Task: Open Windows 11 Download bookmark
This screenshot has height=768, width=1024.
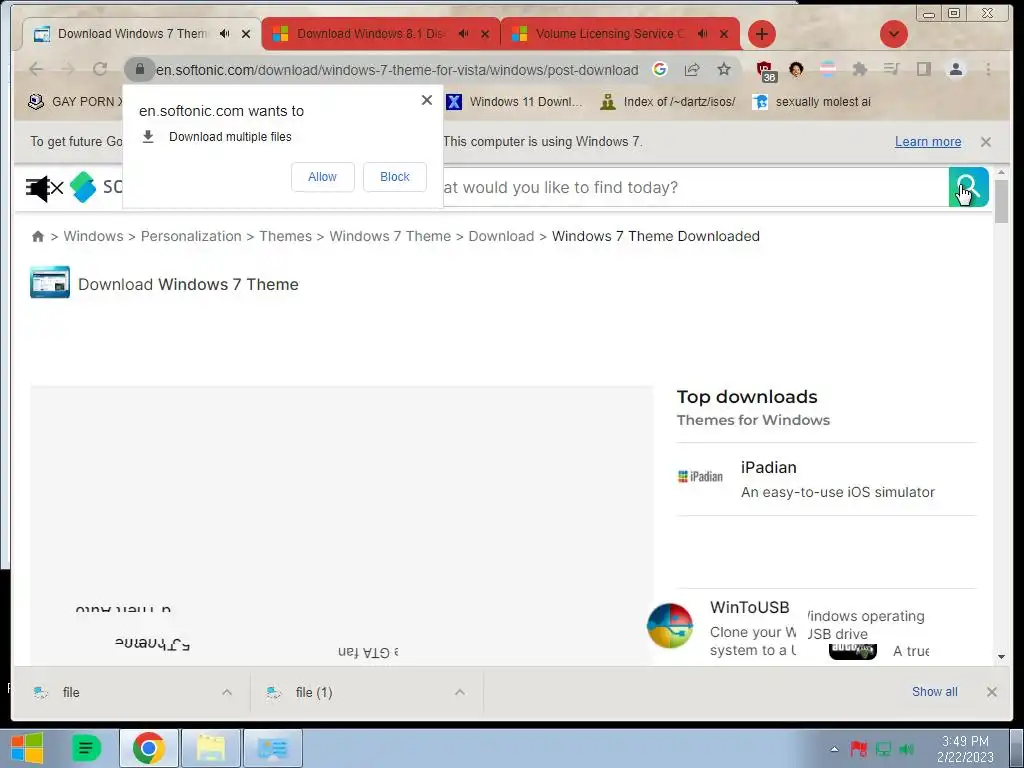Action: click(x=515, y=102)
